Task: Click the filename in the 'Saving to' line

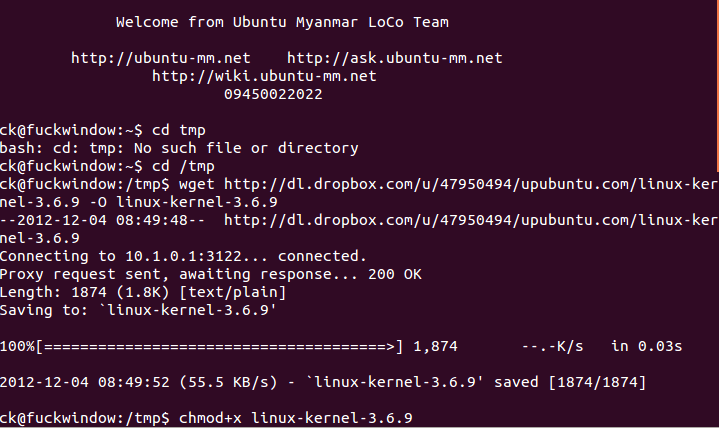Action: click(x=188, y=310)
